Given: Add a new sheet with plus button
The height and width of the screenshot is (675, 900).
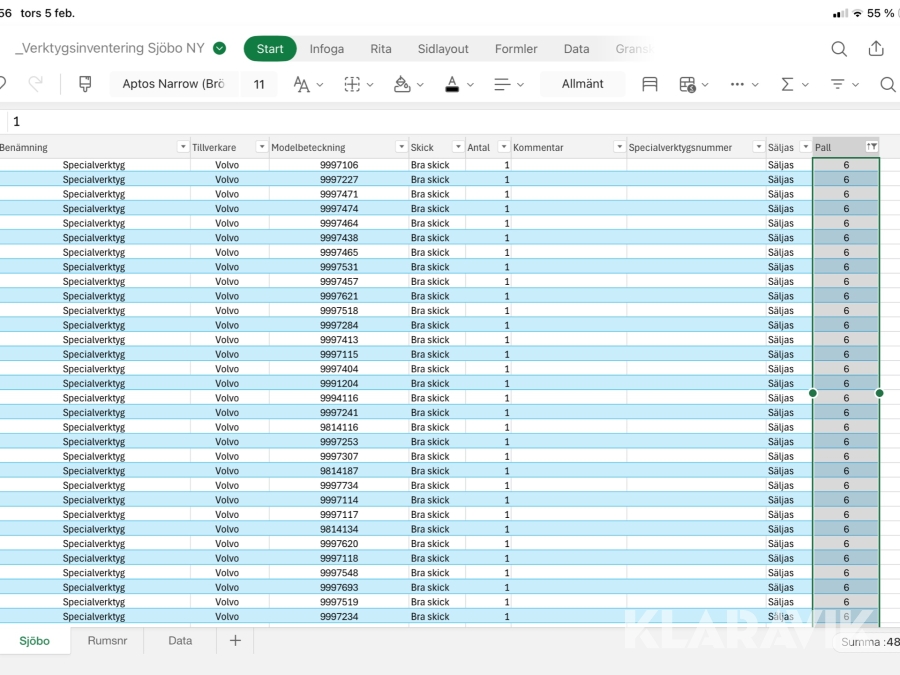Looking at the screenshot, I should (235, 641).
